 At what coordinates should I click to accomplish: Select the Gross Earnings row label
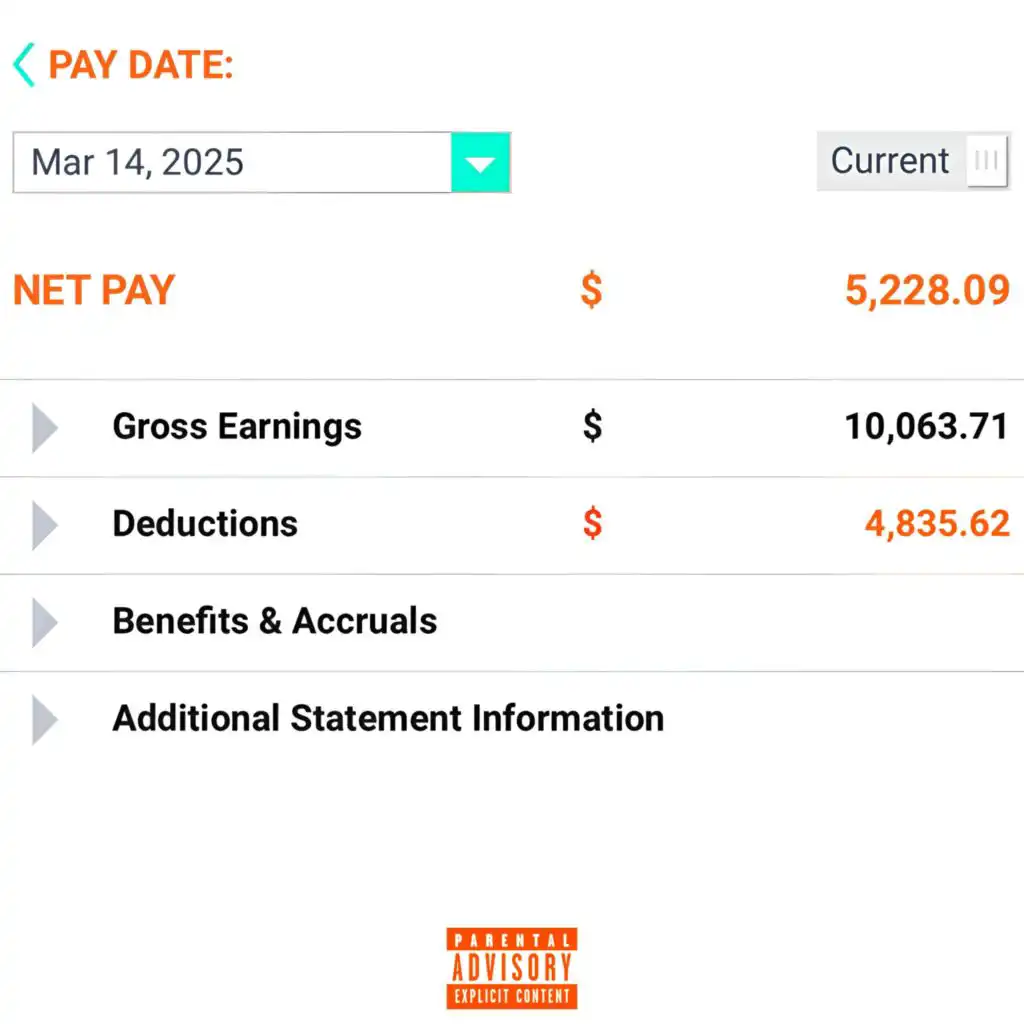237,427
